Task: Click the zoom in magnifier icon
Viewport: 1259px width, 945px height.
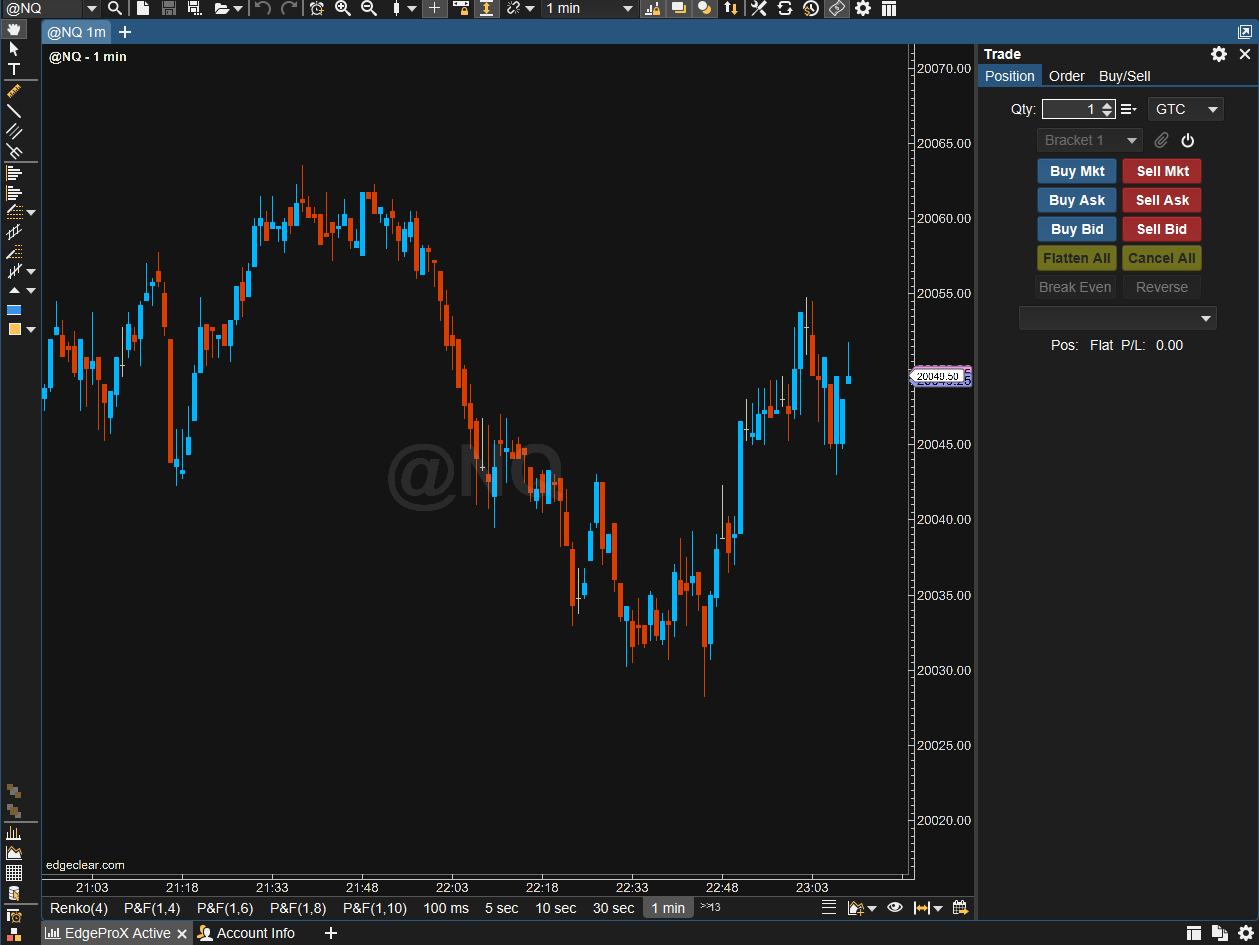Action: tap(343, 9)
